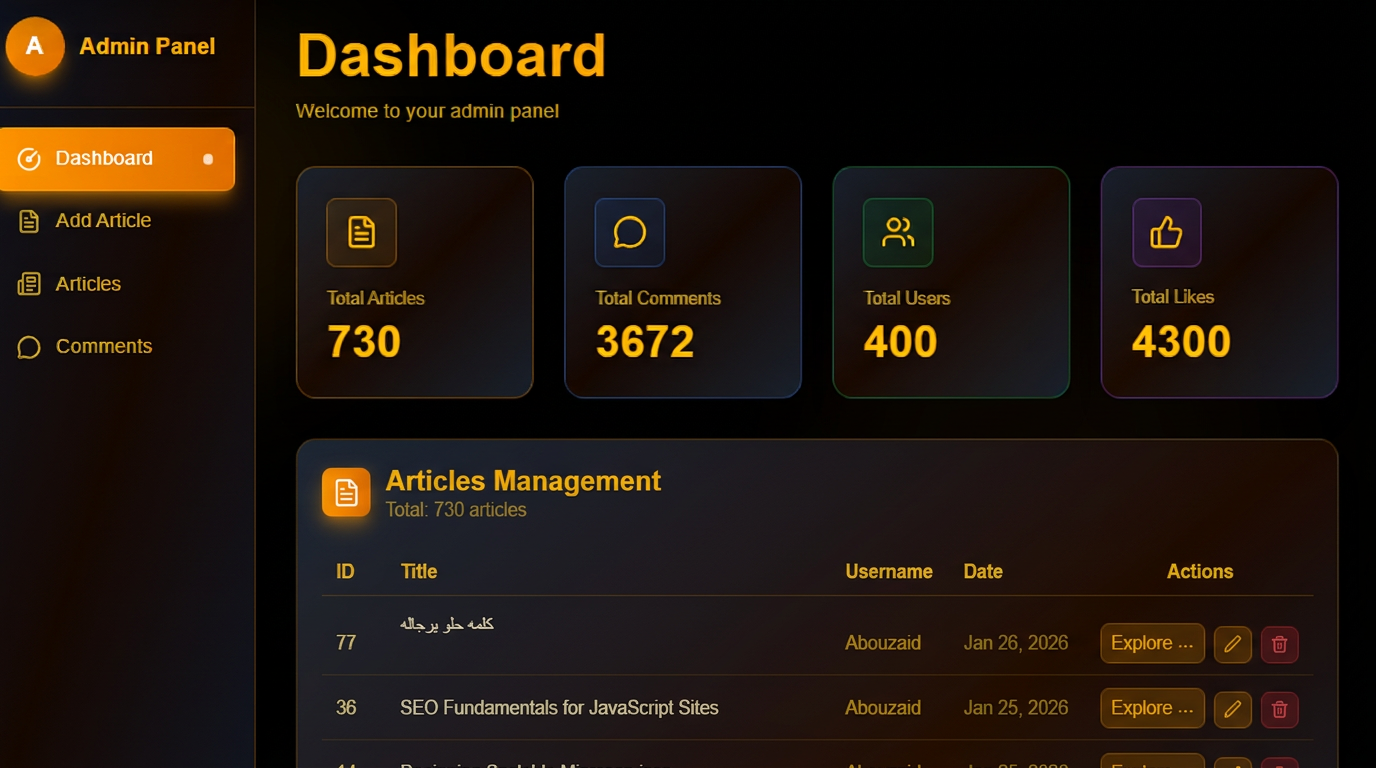Click username Abouzaid in article 36 row
1376x768 pixels.
[x=883, y=708]
